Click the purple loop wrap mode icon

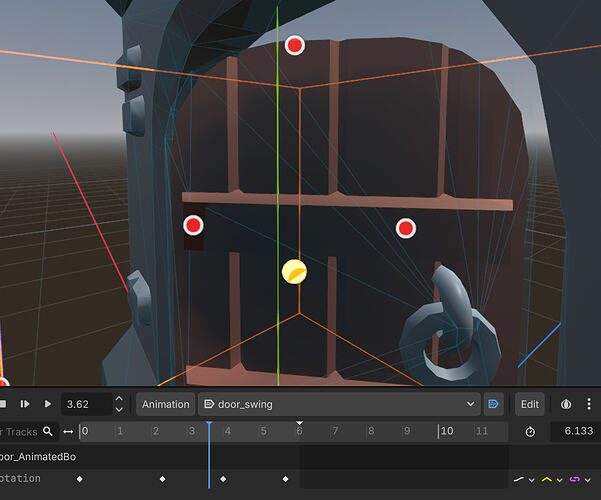(575, 479)
